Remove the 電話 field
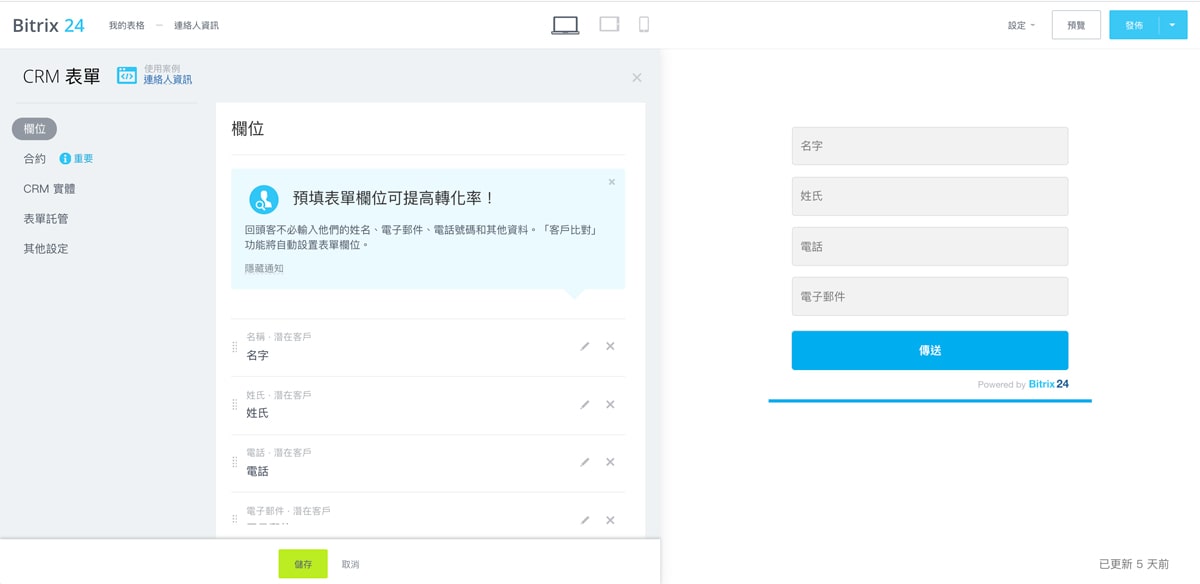 tap(610, 462)
